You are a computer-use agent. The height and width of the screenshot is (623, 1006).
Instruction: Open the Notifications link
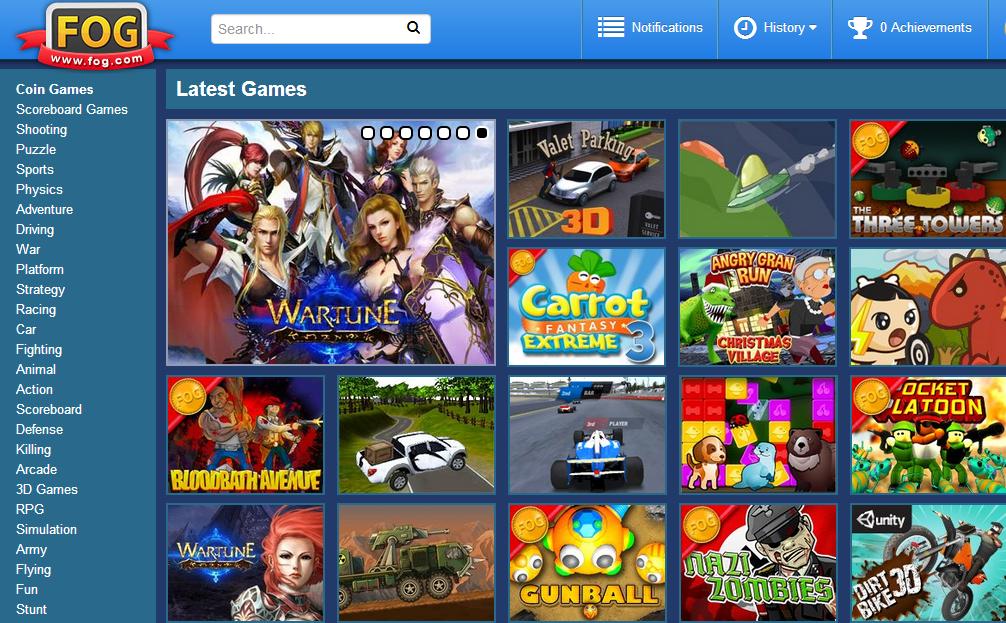point(667,28)
